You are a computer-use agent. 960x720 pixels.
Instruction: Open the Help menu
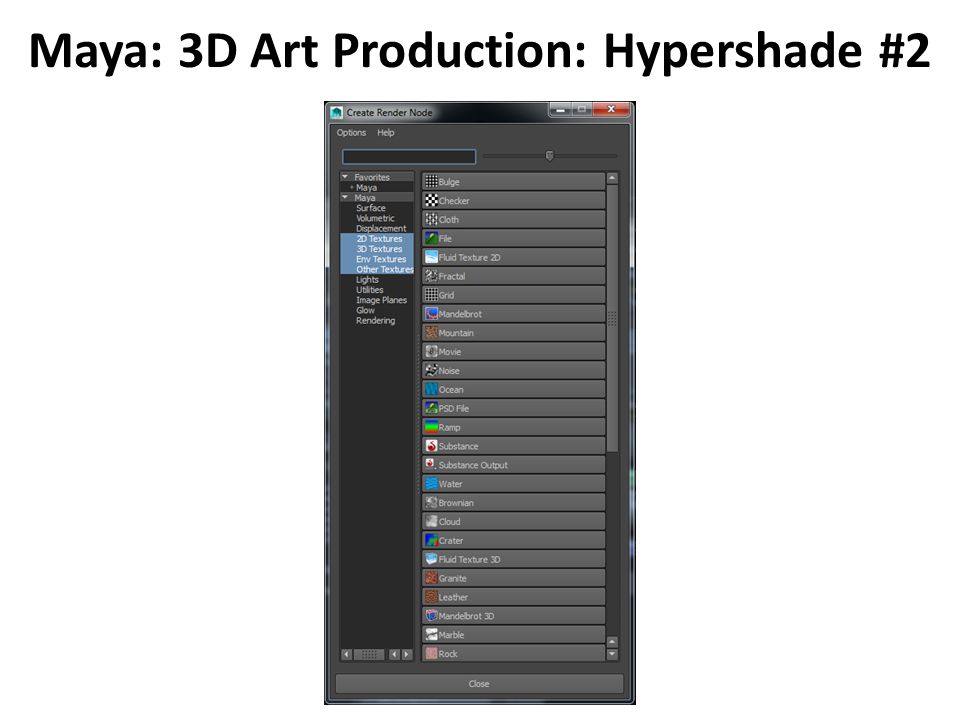tap(386, 133)
